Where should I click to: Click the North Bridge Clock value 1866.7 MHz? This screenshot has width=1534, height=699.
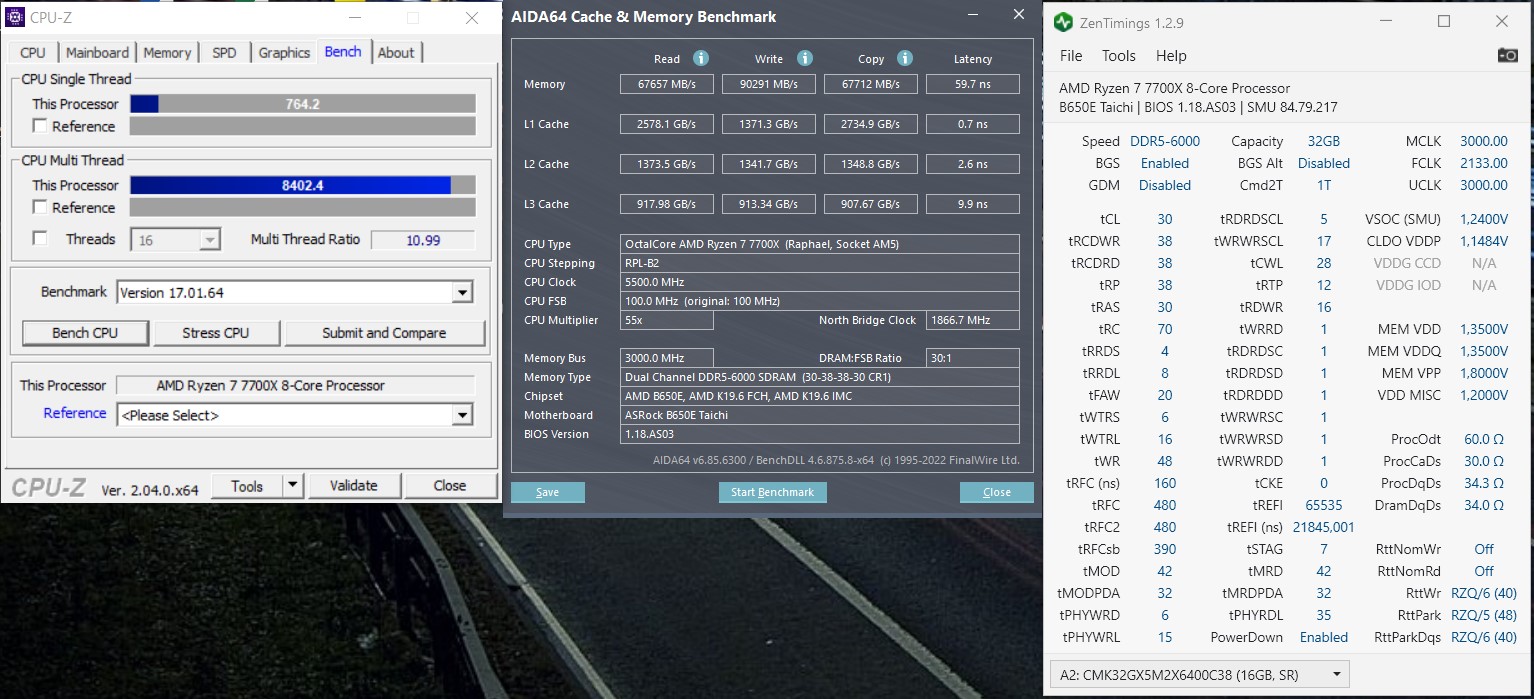(x=973, y=320)
